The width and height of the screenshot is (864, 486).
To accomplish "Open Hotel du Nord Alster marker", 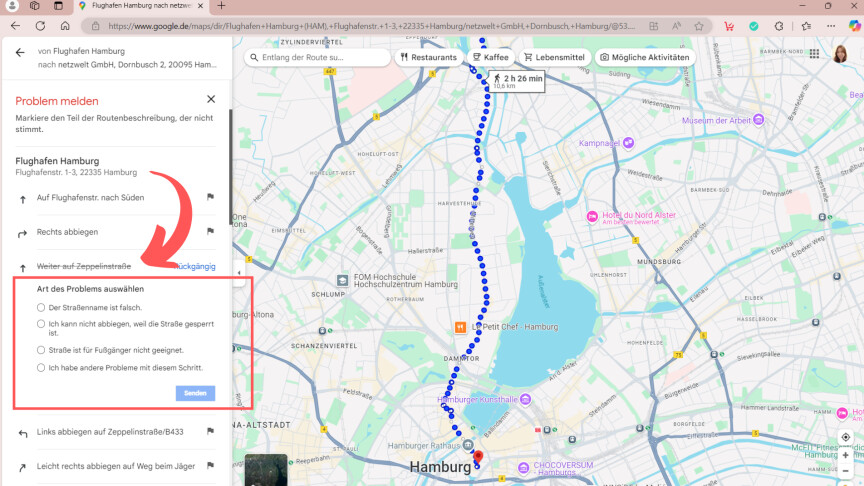I will tap(592, 217).
